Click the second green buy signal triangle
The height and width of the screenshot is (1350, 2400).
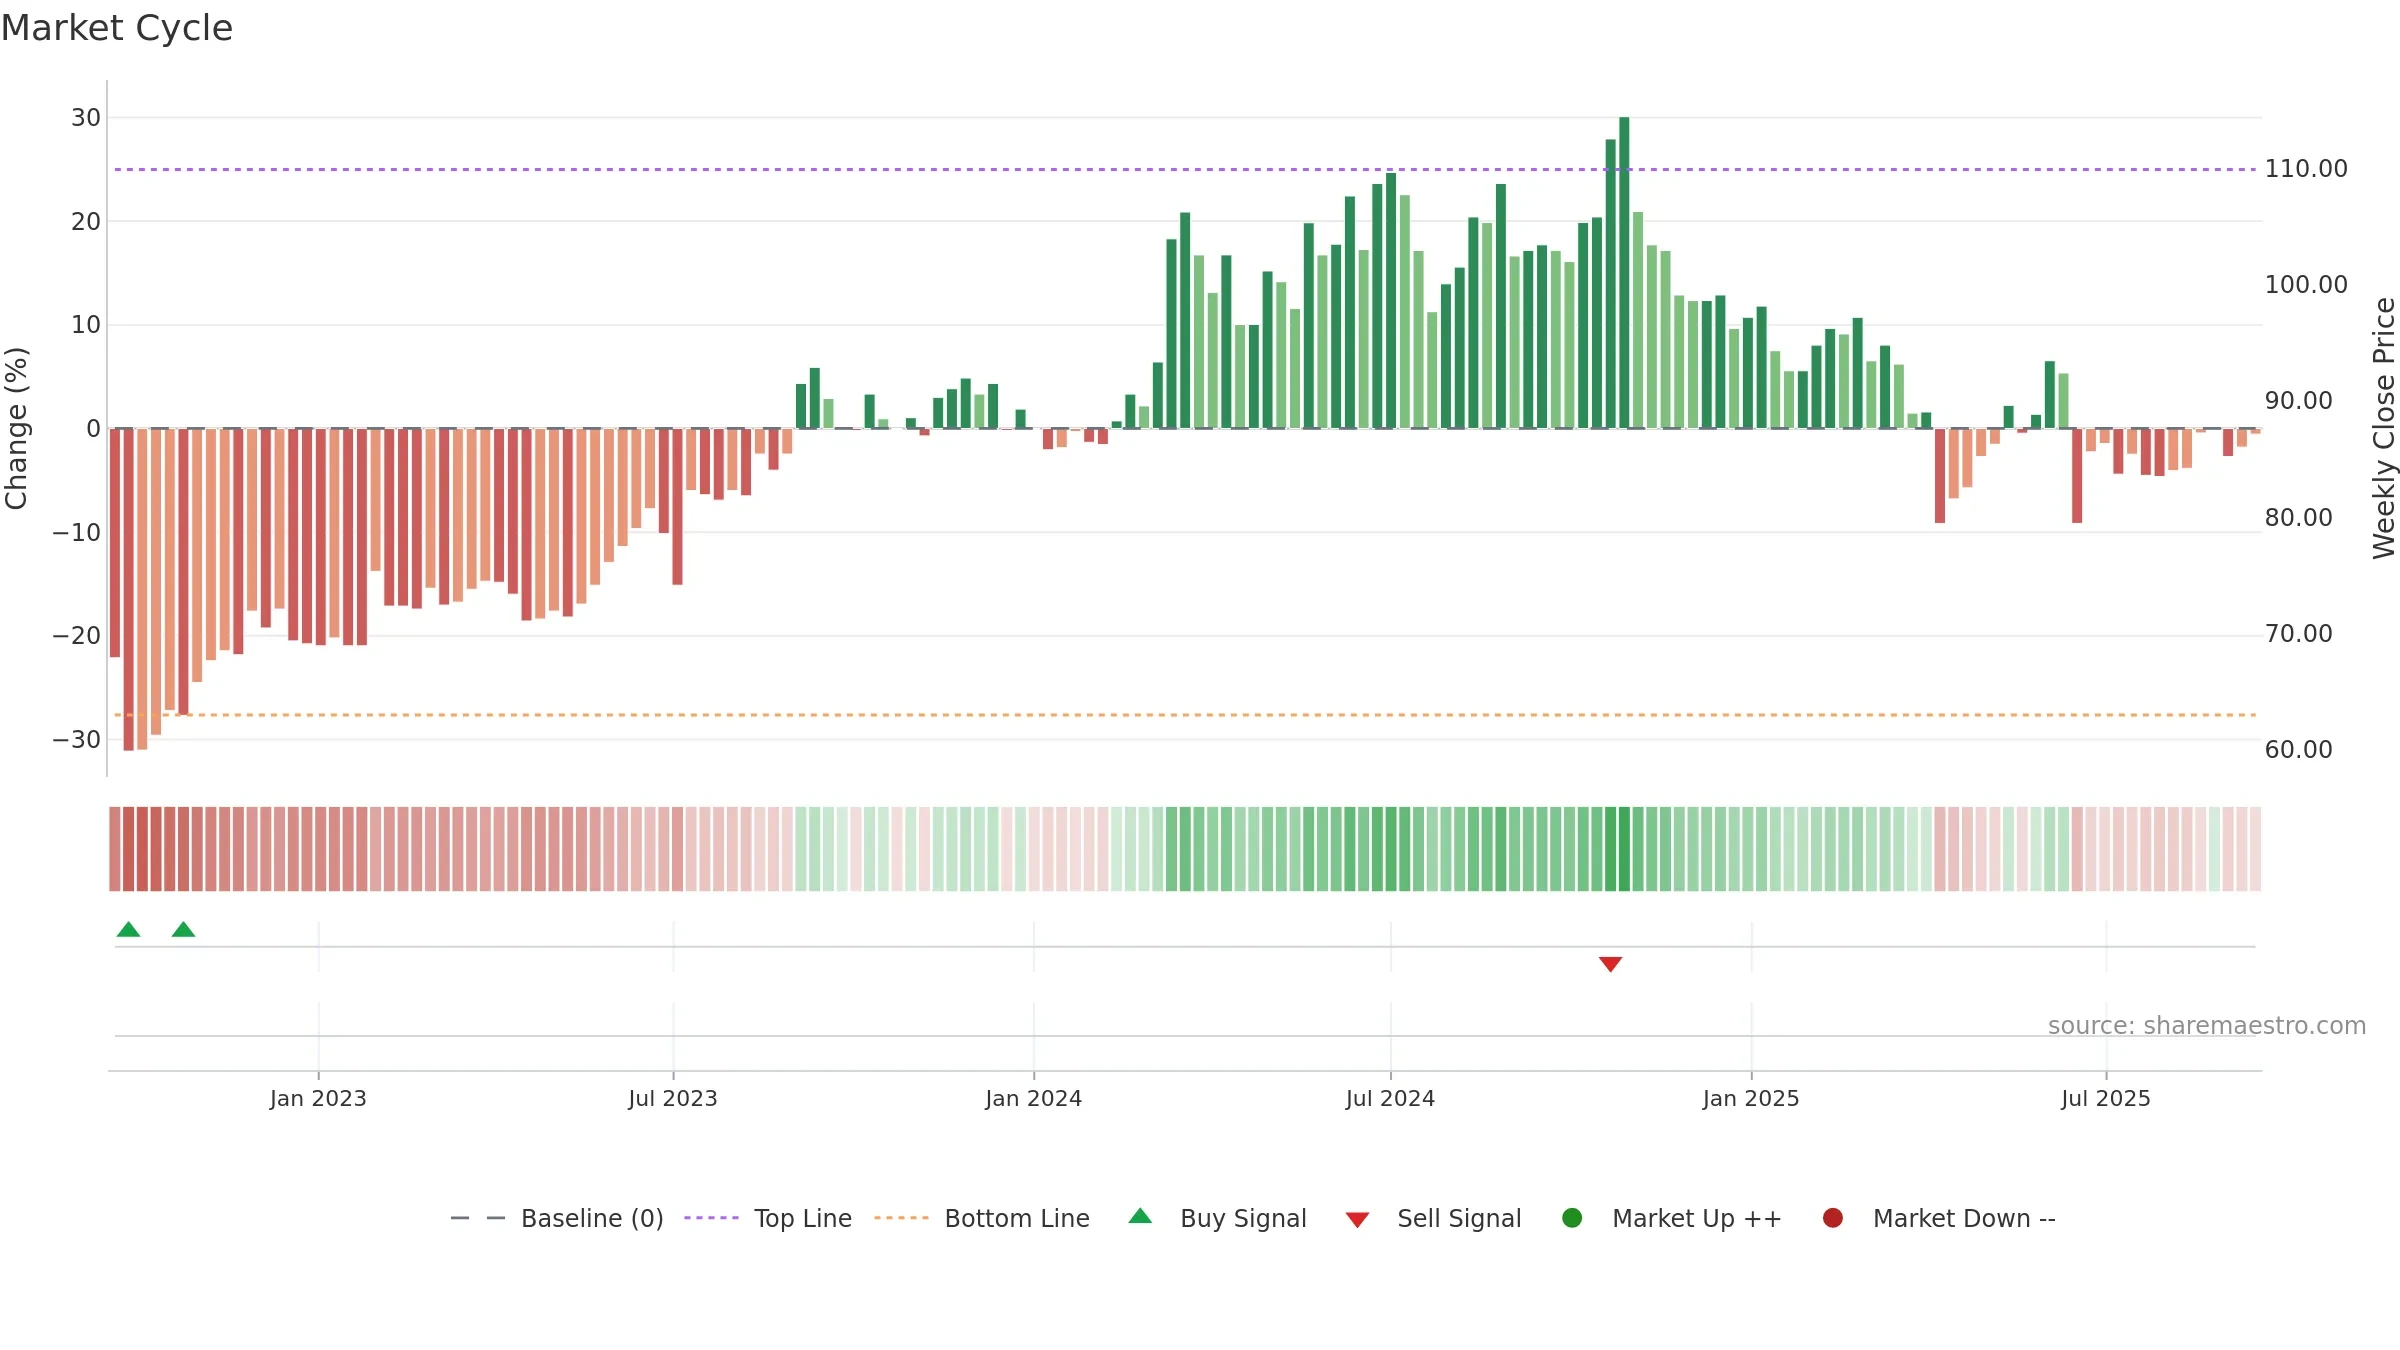(x=183, y=929)
